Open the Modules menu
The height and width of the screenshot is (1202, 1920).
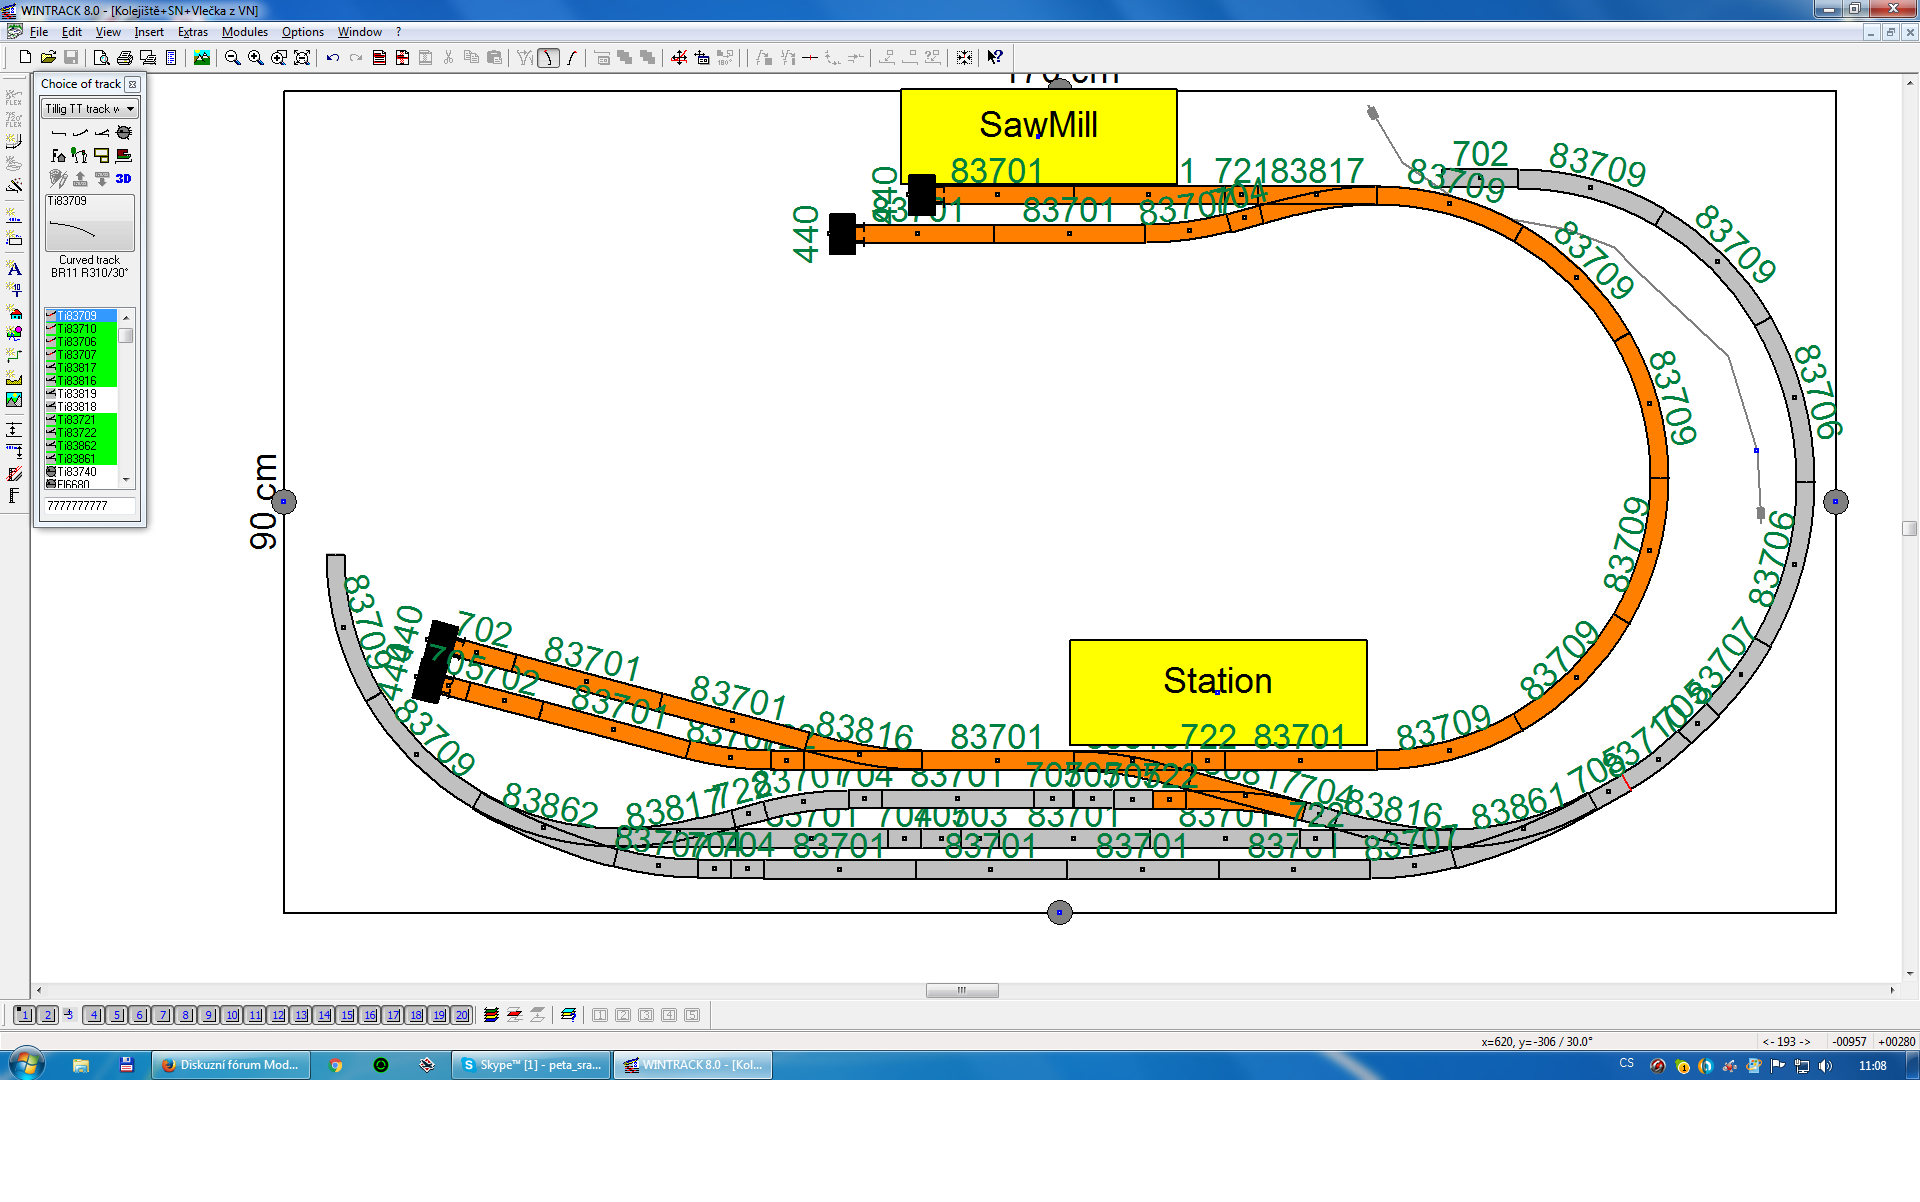point(244,32)
